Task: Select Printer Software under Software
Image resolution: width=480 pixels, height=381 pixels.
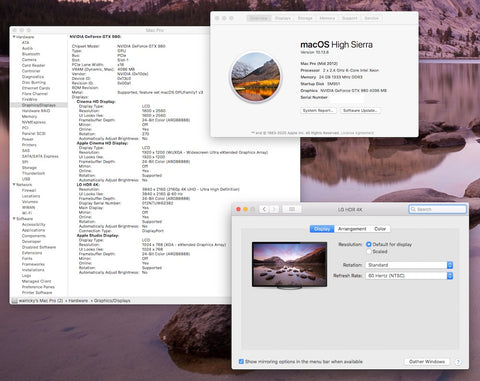Action: point(37,293)
